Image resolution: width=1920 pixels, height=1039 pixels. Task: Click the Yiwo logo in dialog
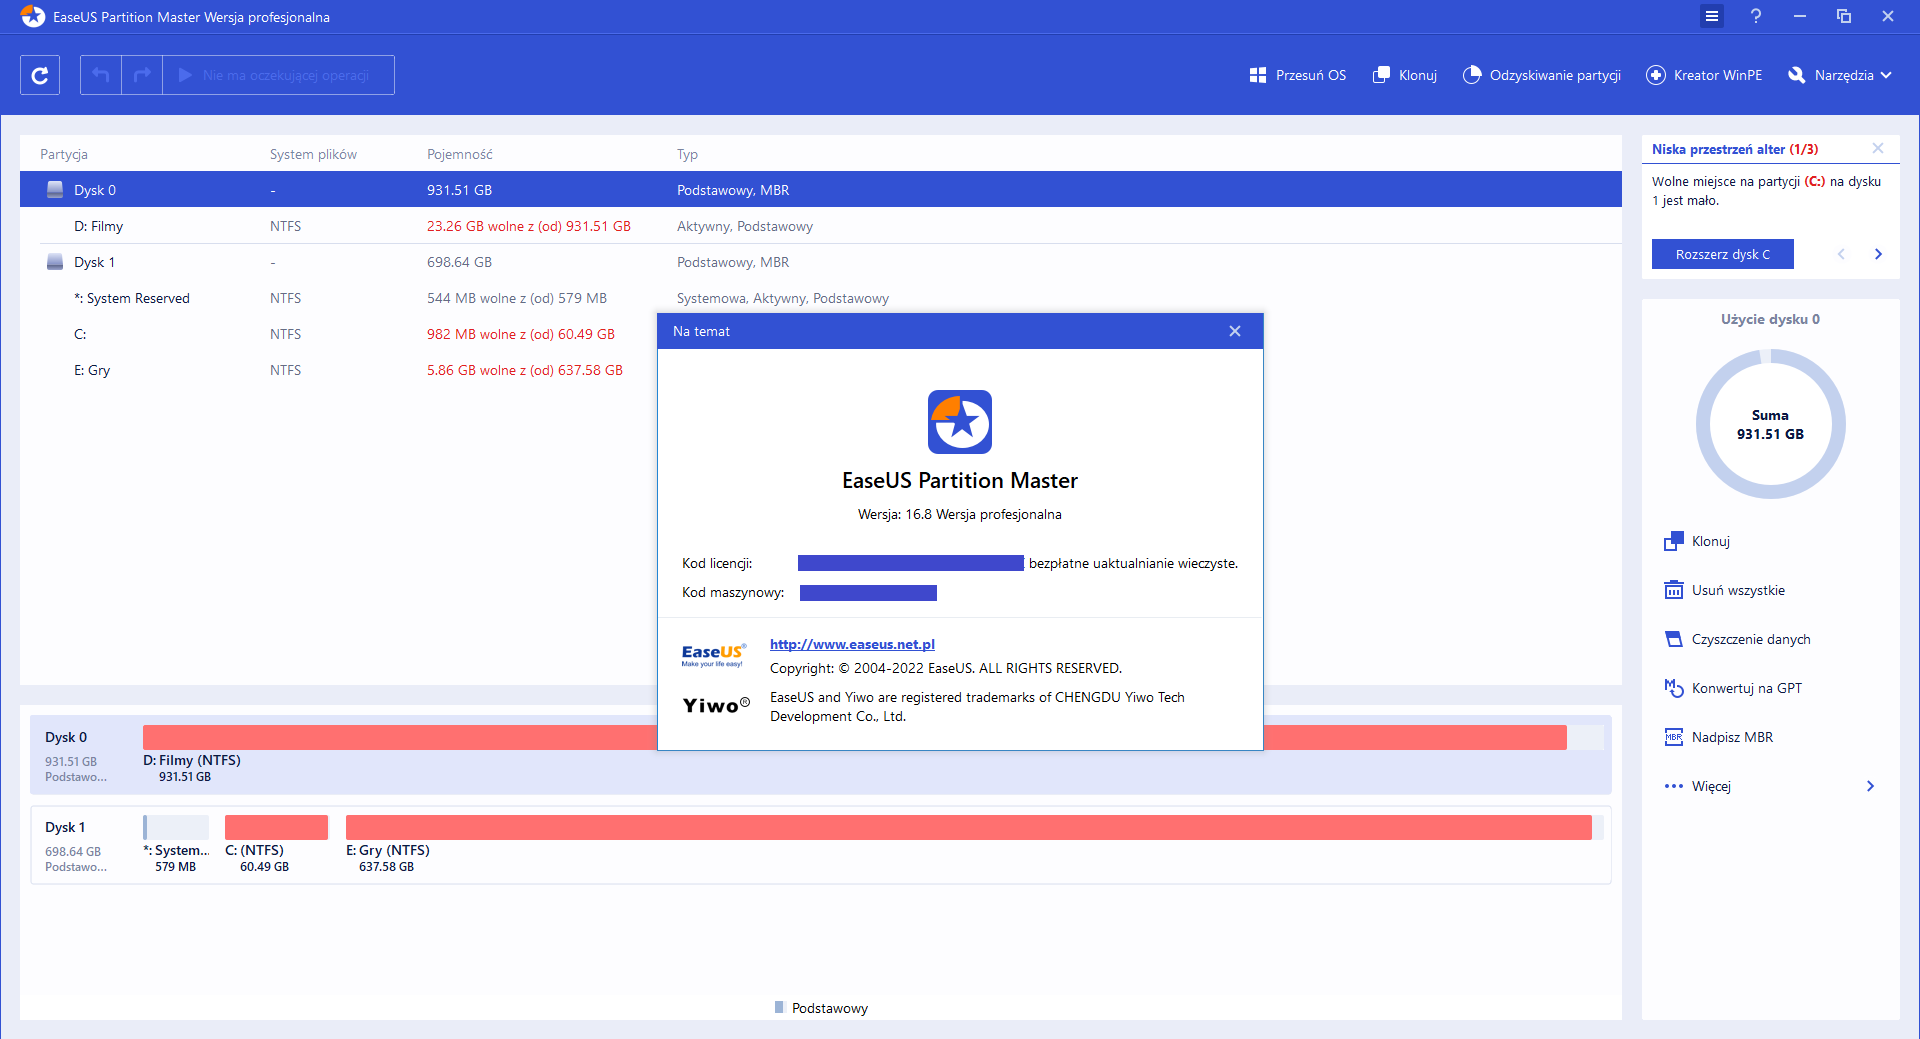(x=716, y=705)
